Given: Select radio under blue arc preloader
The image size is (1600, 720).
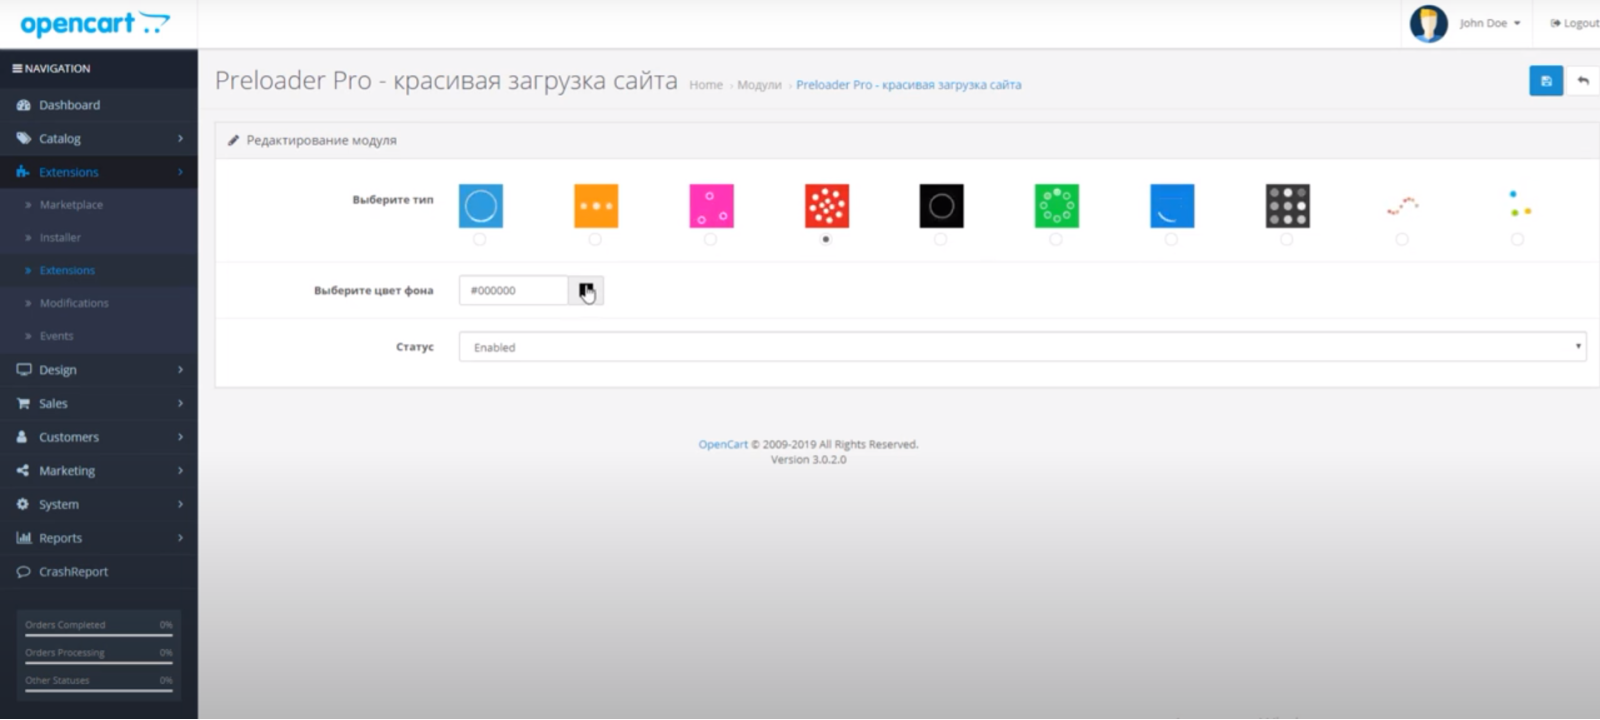Looking at the screenshot, I should click(1171, 240).
